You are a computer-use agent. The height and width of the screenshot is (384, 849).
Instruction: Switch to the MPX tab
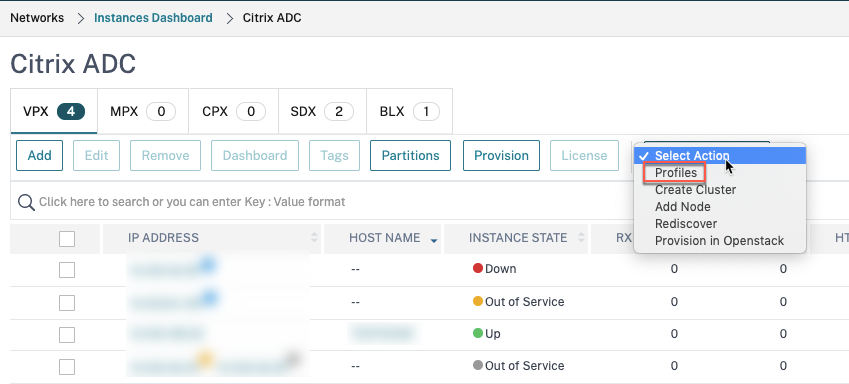(x=143, y=112)
